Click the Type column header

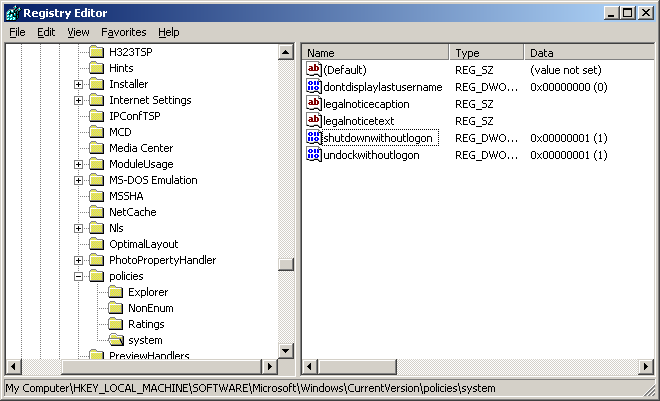click(486, 52)
